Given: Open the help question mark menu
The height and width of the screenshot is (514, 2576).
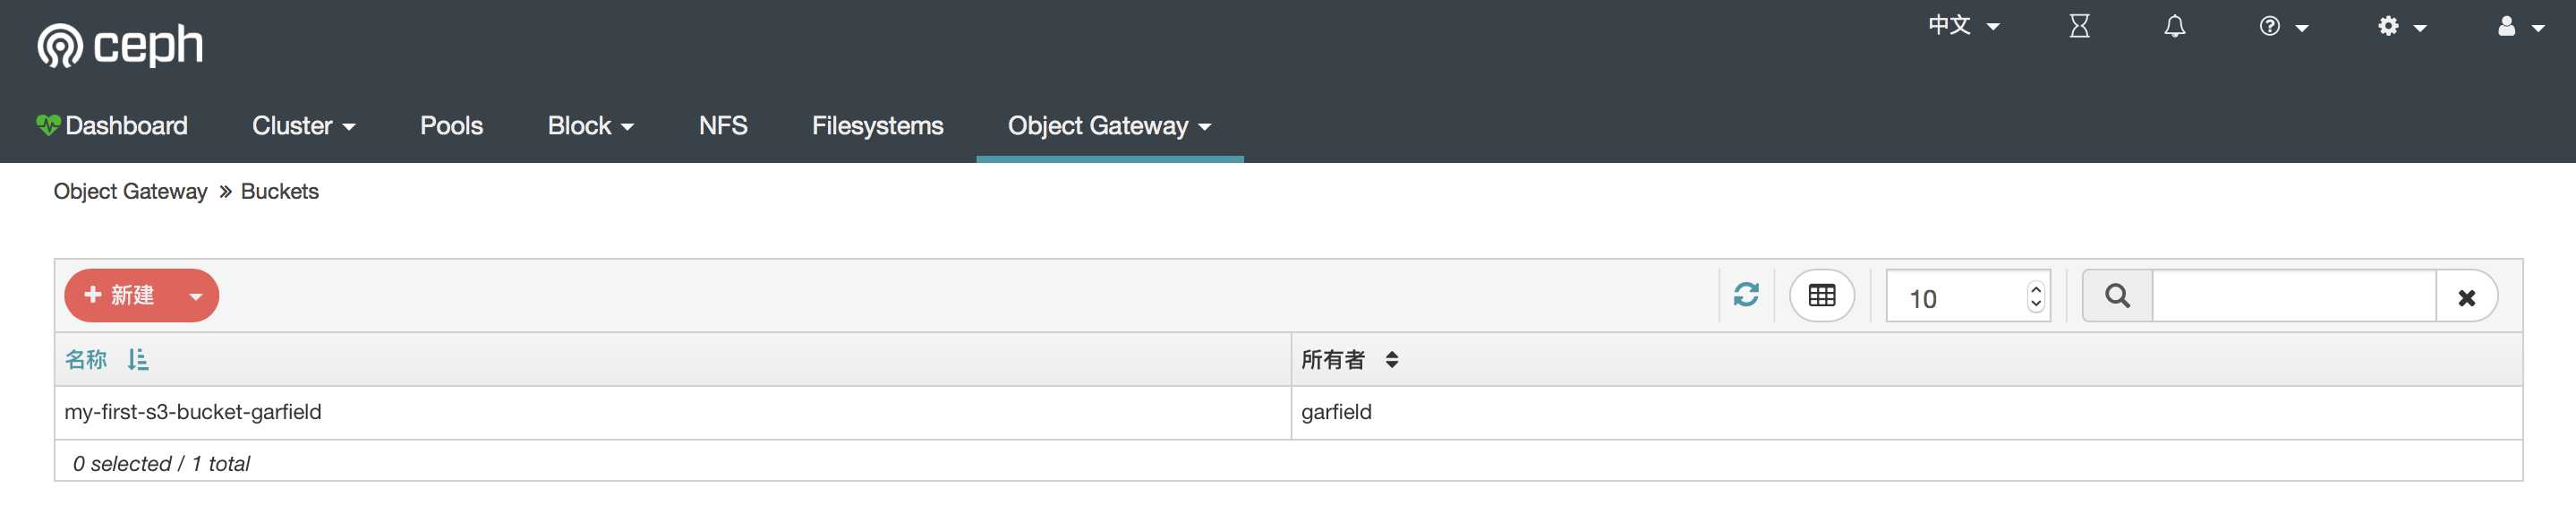Looking at the screenshot, I should (x=2283, y=26).
